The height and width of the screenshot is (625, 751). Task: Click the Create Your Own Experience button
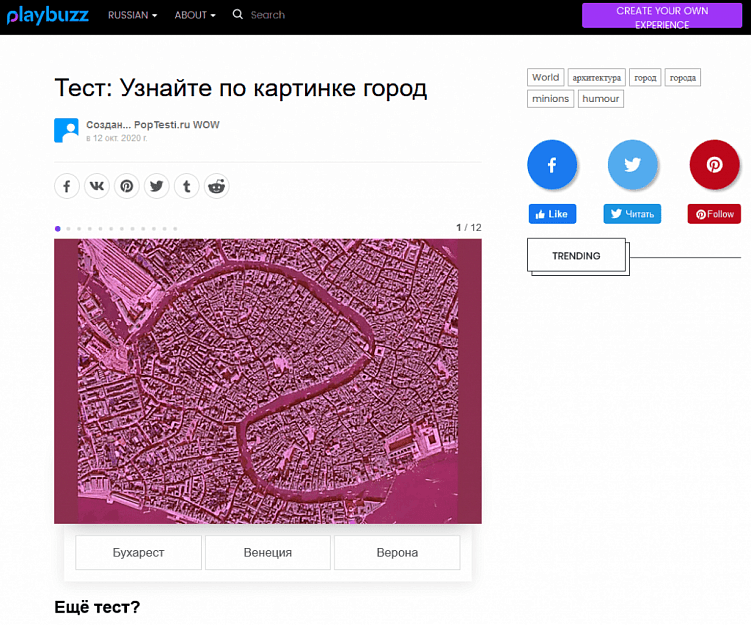661,17
